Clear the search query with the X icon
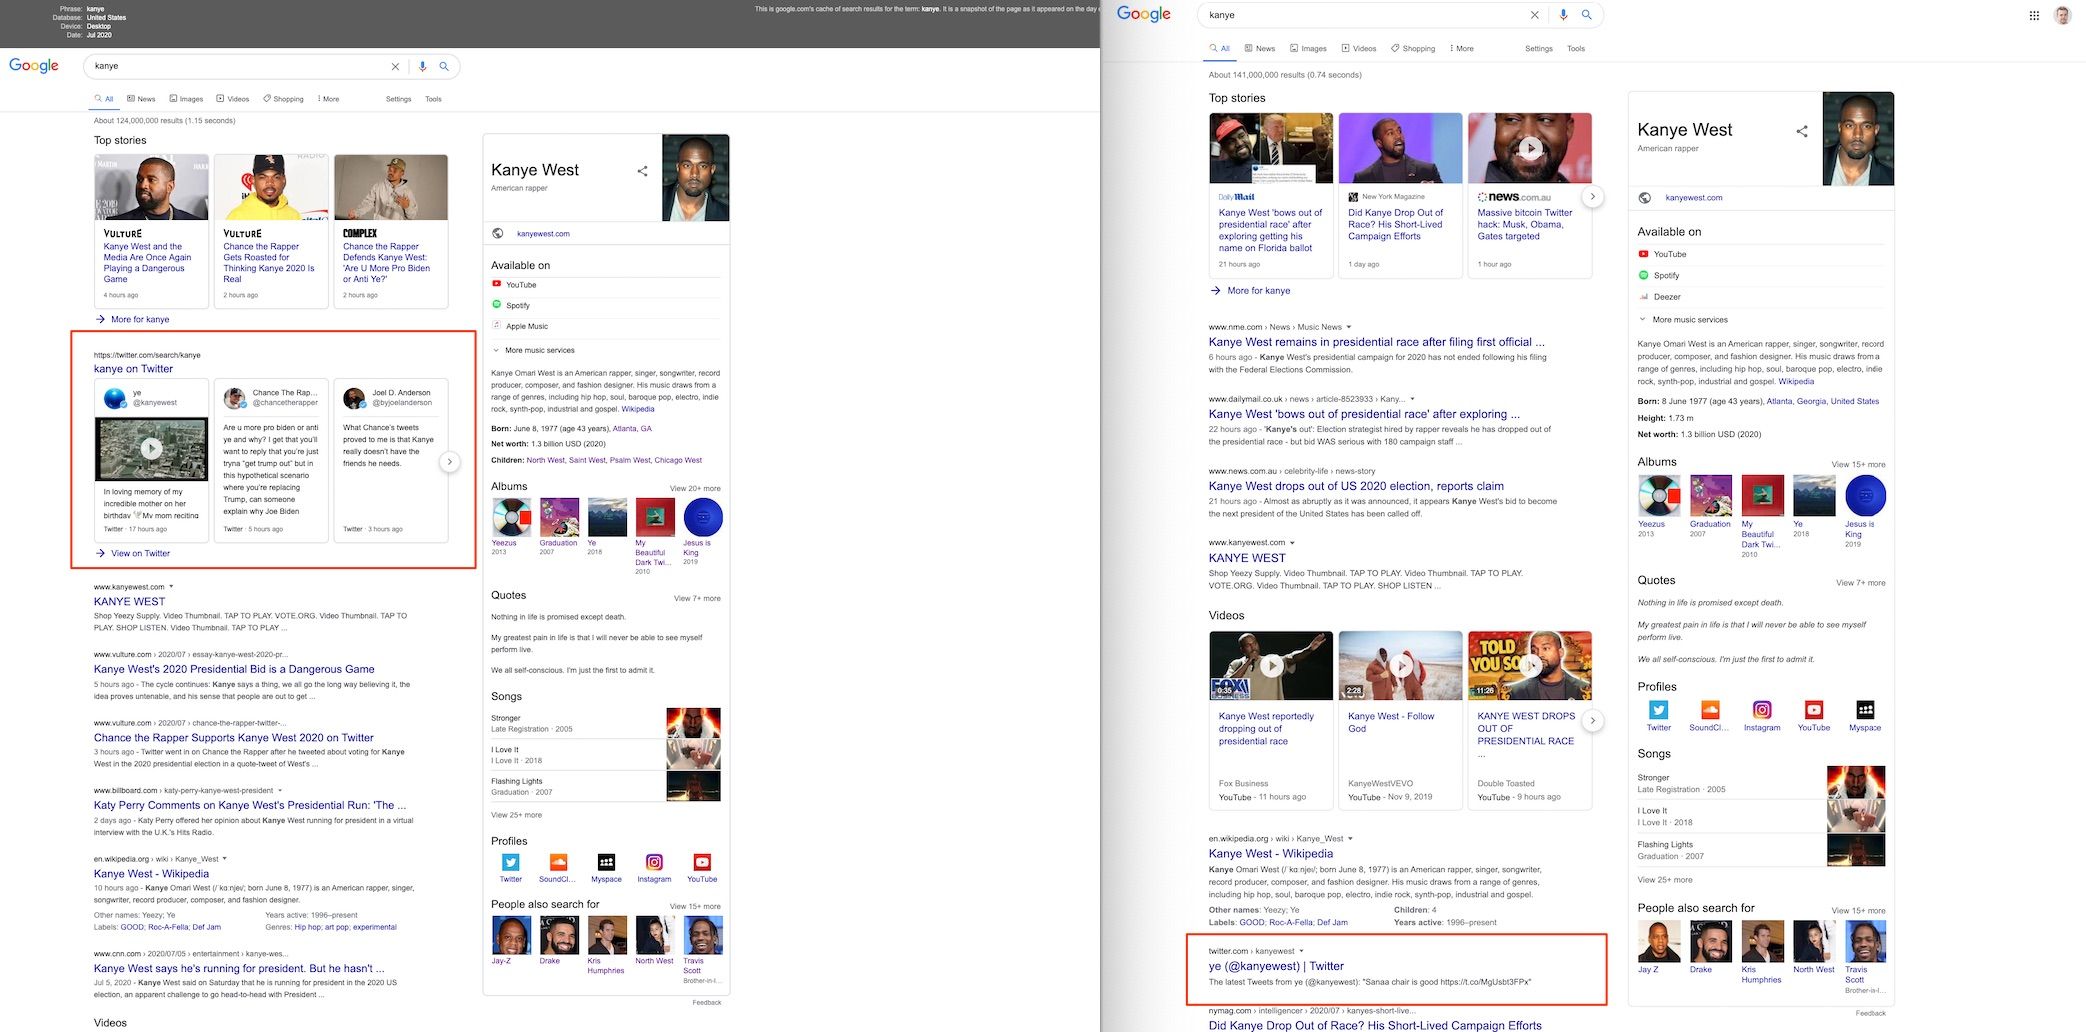Viewport: 2086px width, 1032px height. (x=1535, y=15)
